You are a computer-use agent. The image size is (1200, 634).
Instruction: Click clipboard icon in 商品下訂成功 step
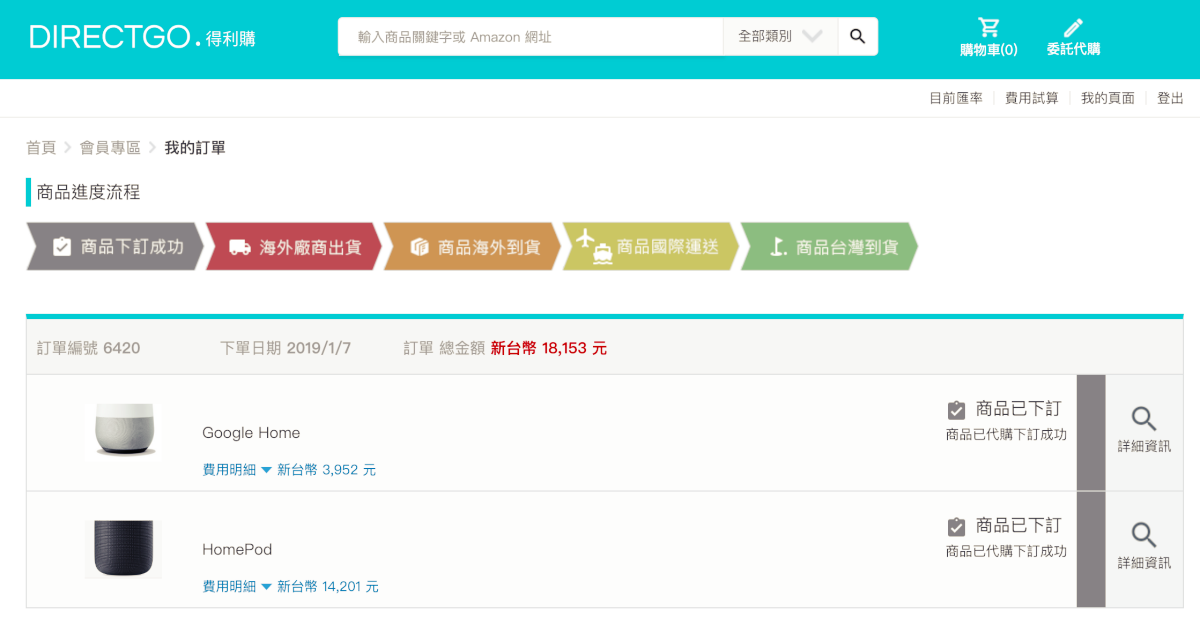pos(62,247)
